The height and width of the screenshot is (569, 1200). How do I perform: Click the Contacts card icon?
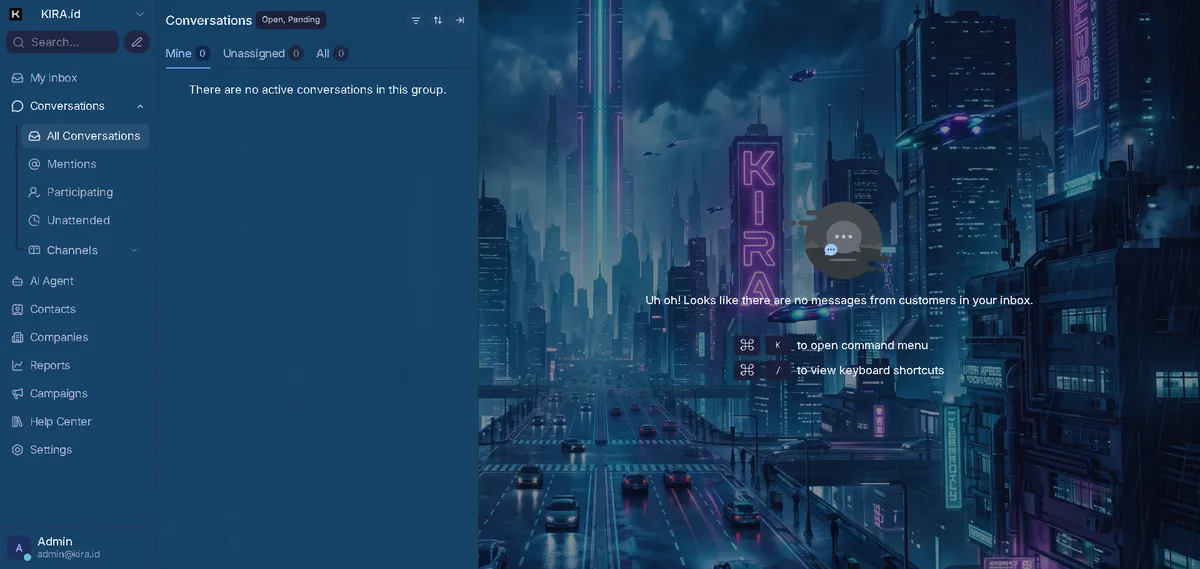click(17, 309)
